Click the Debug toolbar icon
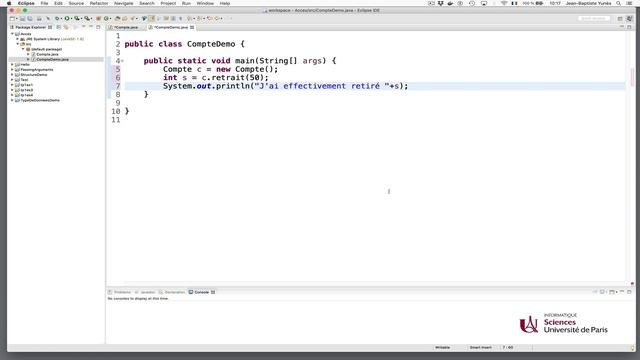640x360 pixels. [x=57, y=18]
